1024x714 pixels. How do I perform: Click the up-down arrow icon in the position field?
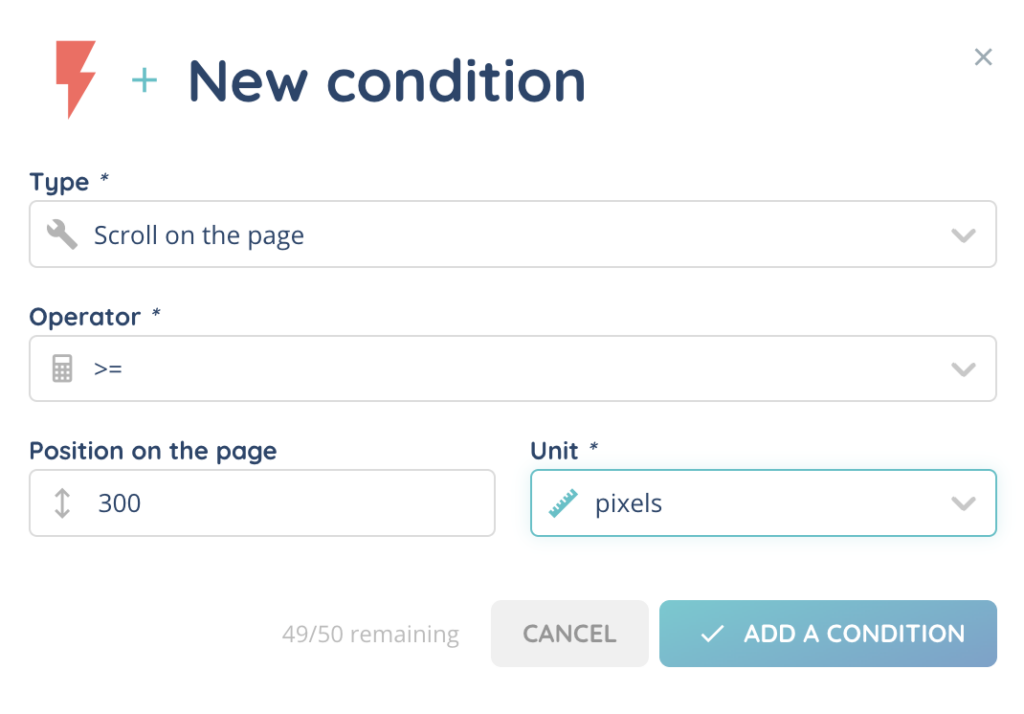coord(62,503)
